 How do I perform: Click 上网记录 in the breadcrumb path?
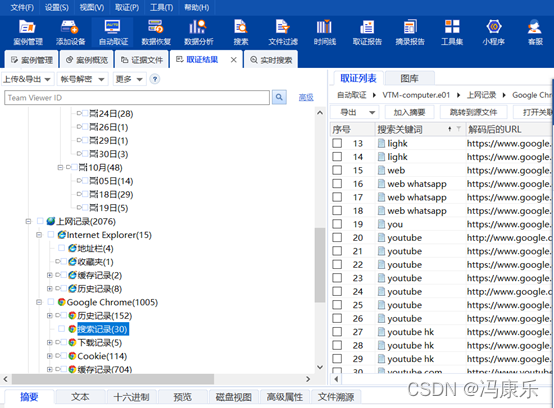pos(481,95)
